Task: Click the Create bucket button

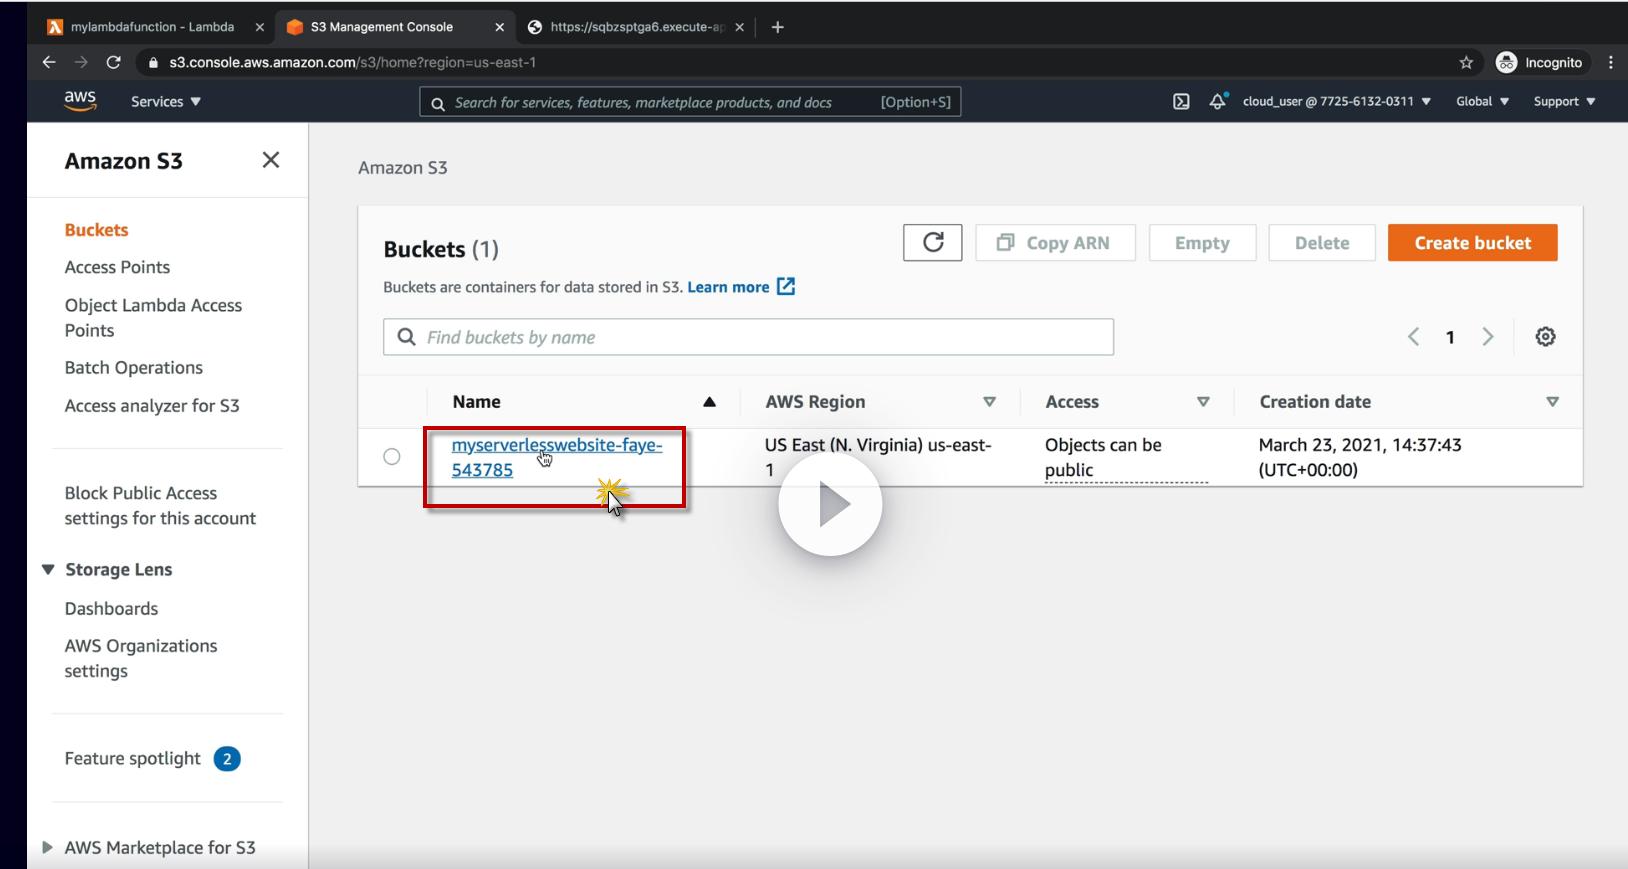Action: pos(1472,243)
